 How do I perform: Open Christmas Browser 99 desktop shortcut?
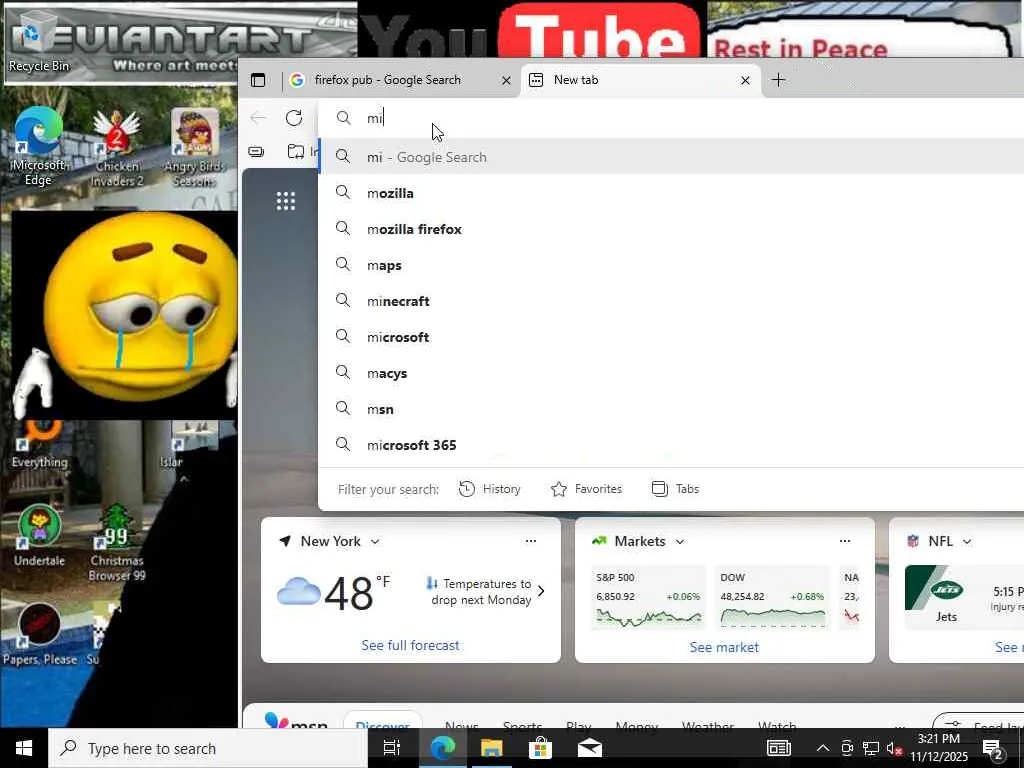[117, 543]
